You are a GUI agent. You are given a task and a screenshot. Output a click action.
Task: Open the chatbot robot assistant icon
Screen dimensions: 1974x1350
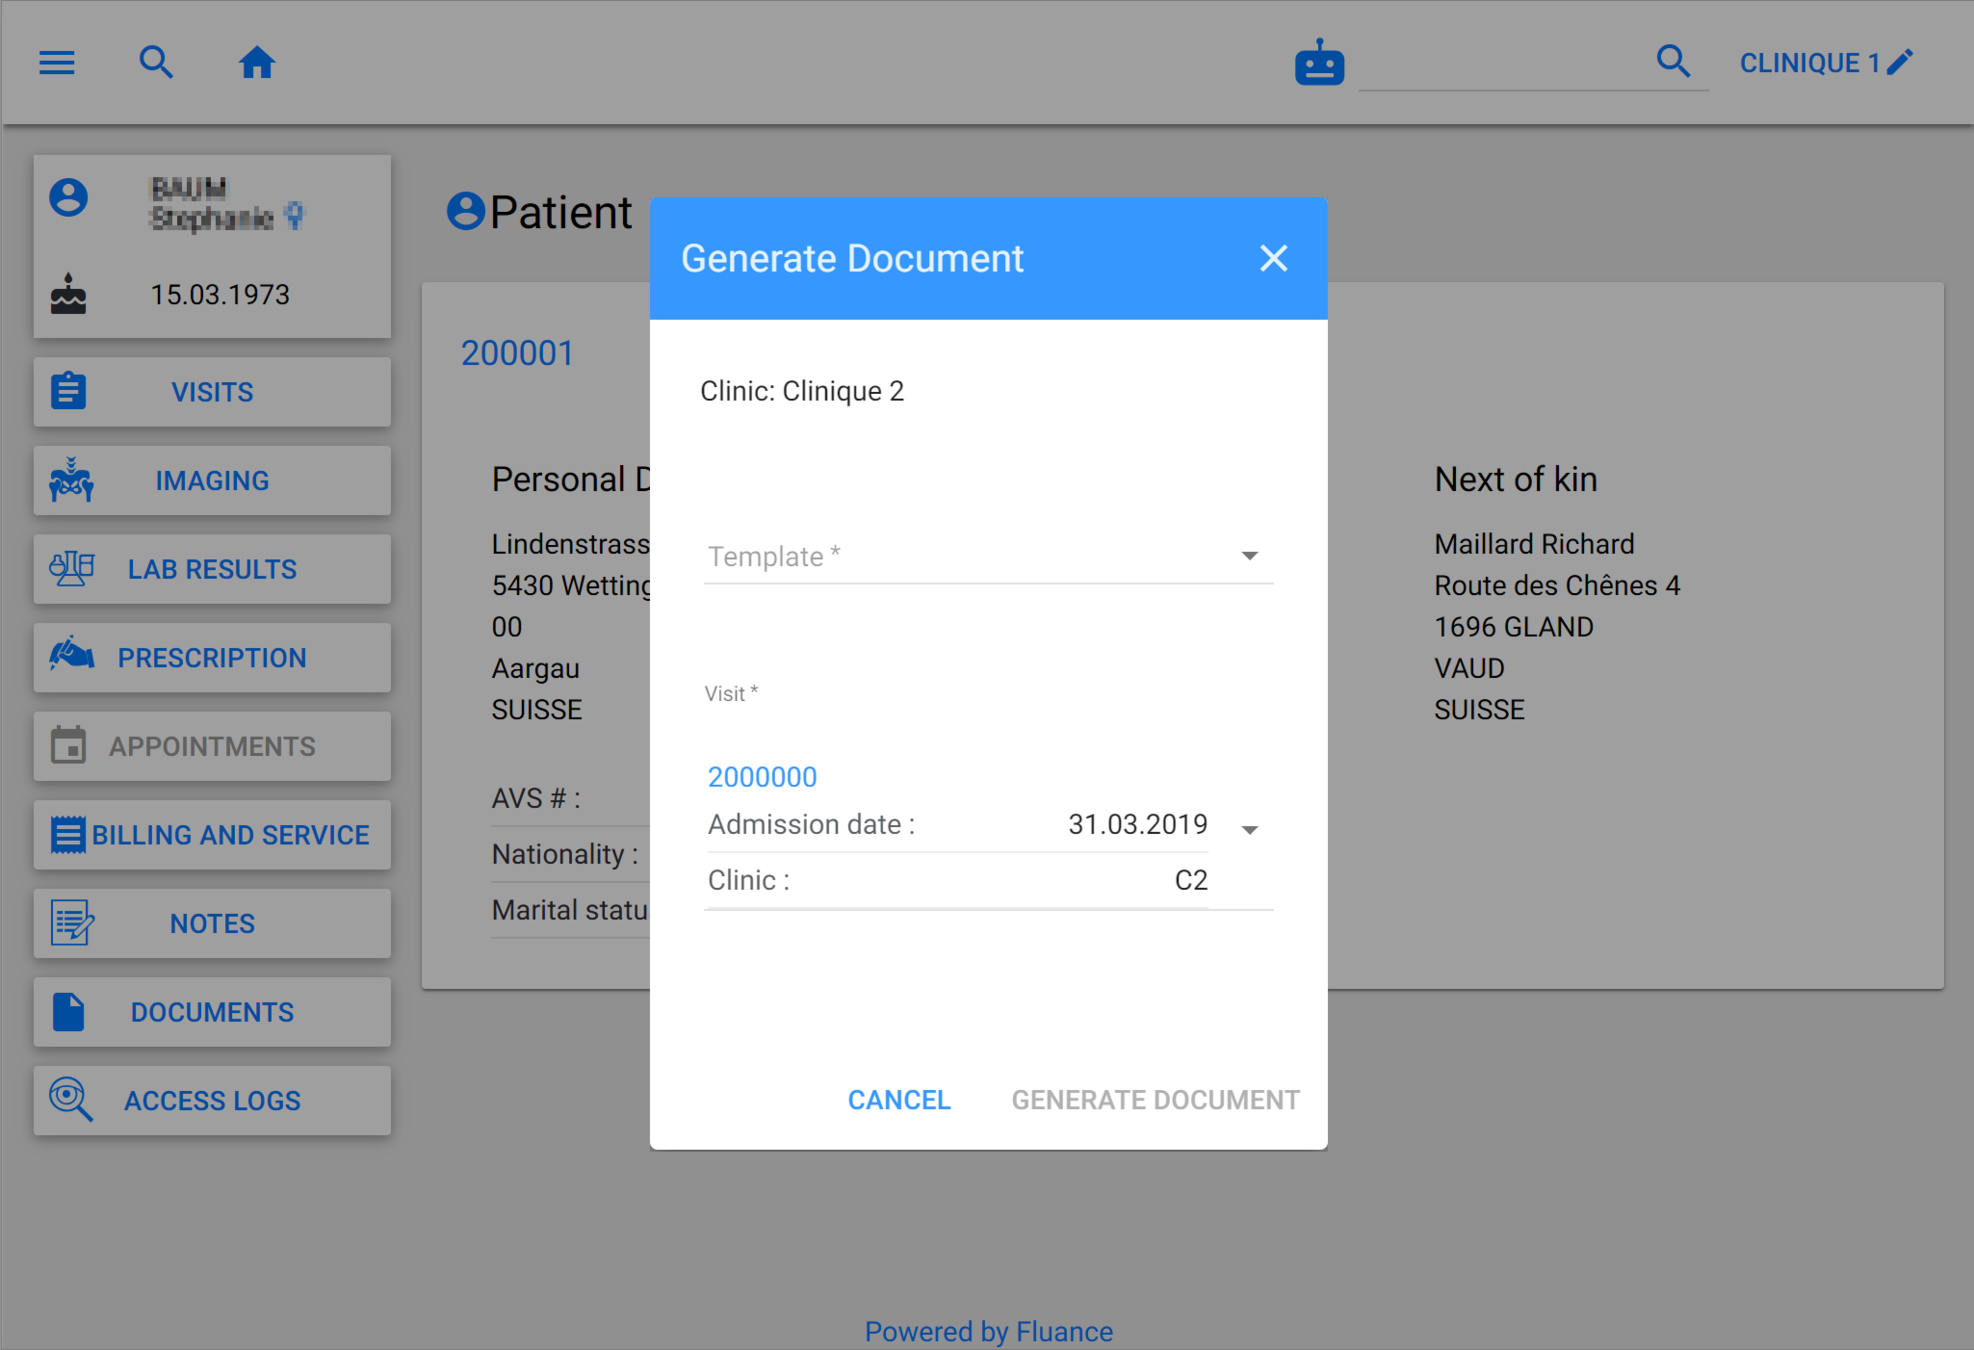pos(1319,63)
